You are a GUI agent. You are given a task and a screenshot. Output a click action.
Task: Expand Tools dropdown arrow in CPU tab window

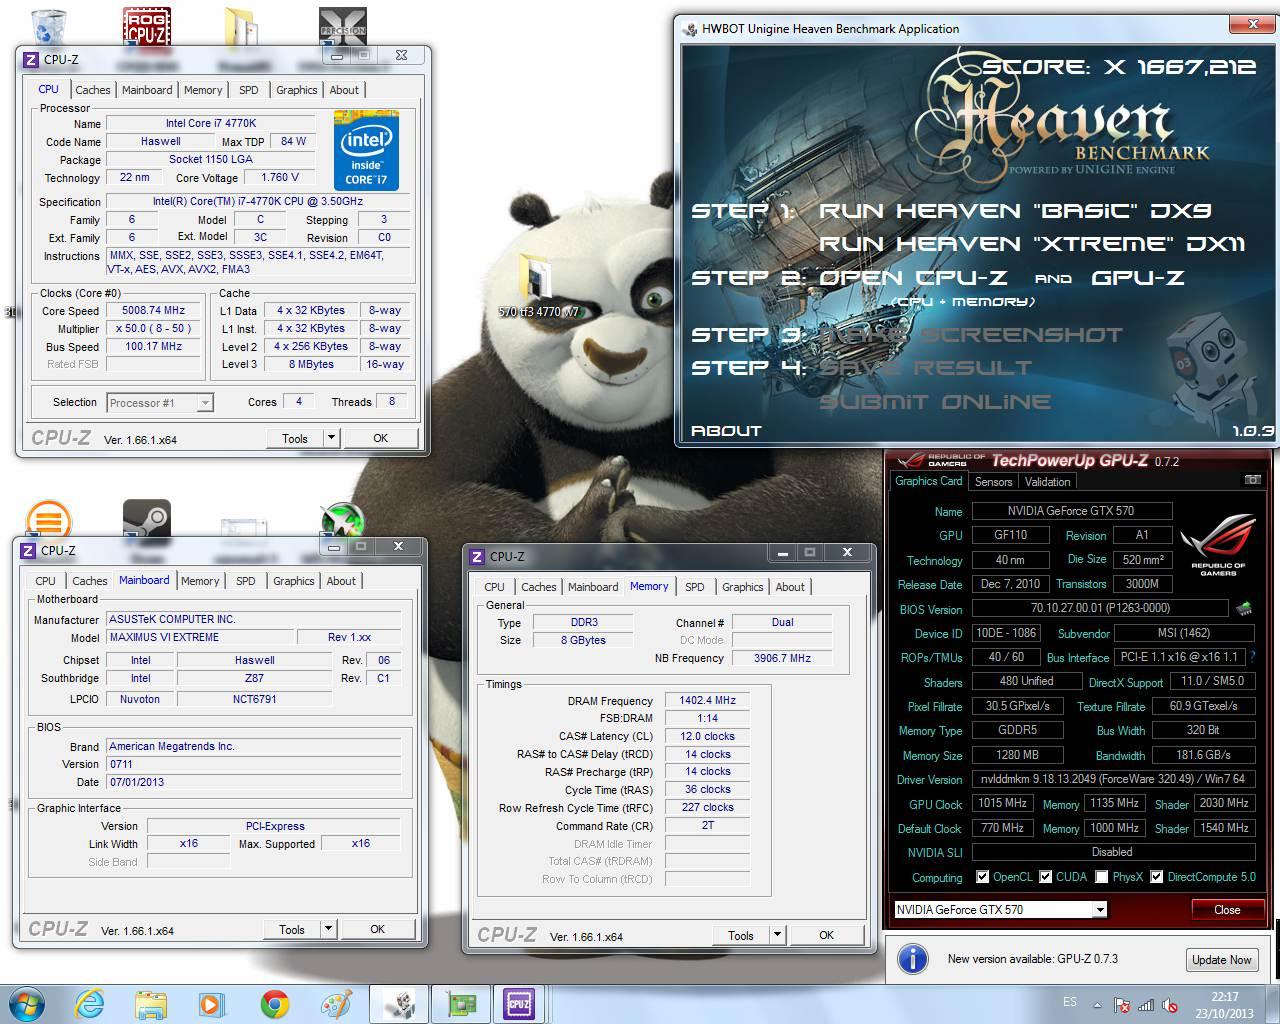(x=332, y=438)
